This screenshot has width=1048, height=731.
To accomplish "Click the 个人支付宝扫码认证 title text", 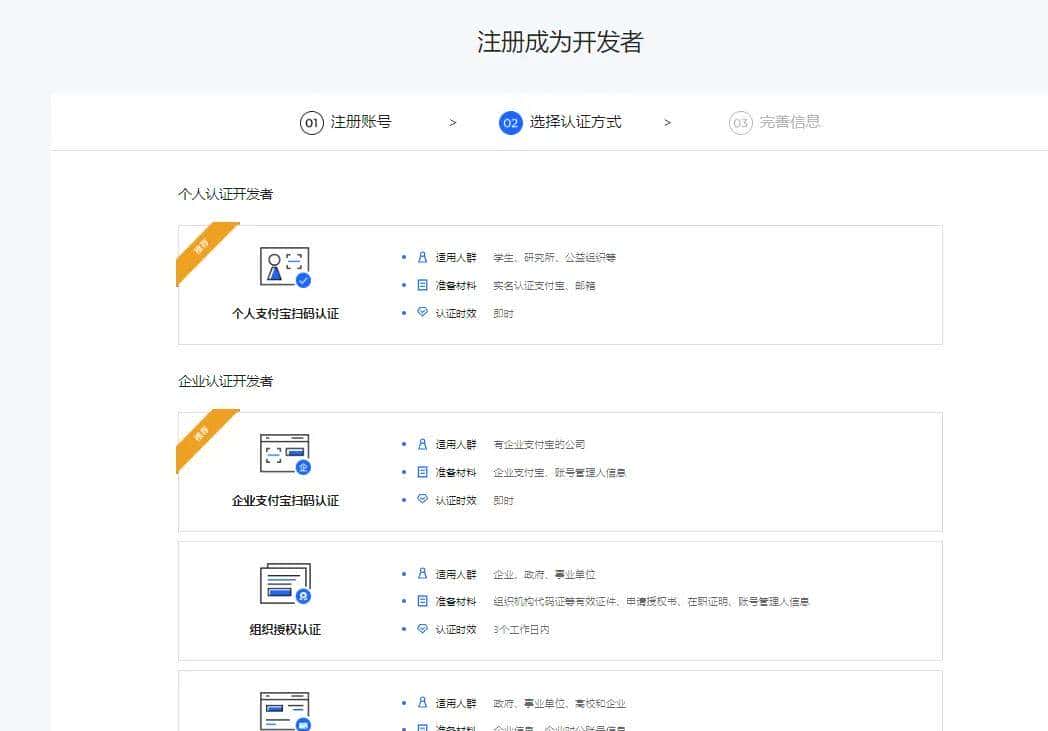I will [287, 313].
